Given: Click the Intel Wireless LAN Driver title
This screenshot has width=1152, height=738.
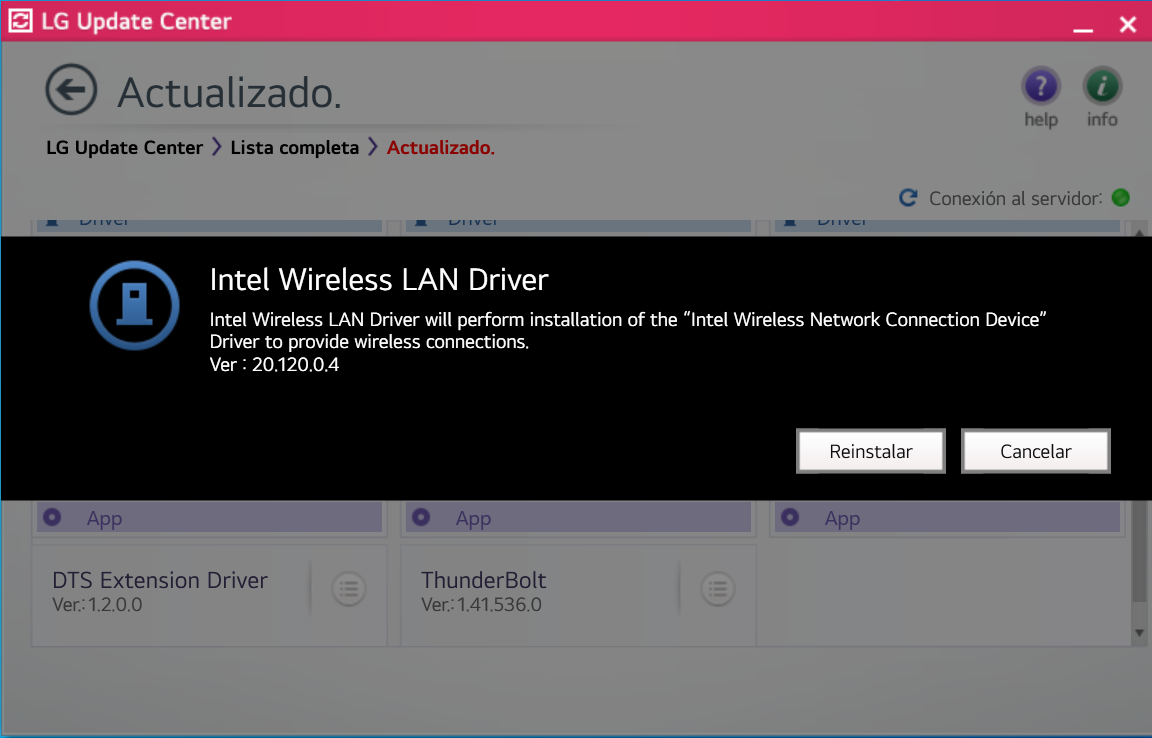Looking at the screenshot, I should (x=379, y=279).
